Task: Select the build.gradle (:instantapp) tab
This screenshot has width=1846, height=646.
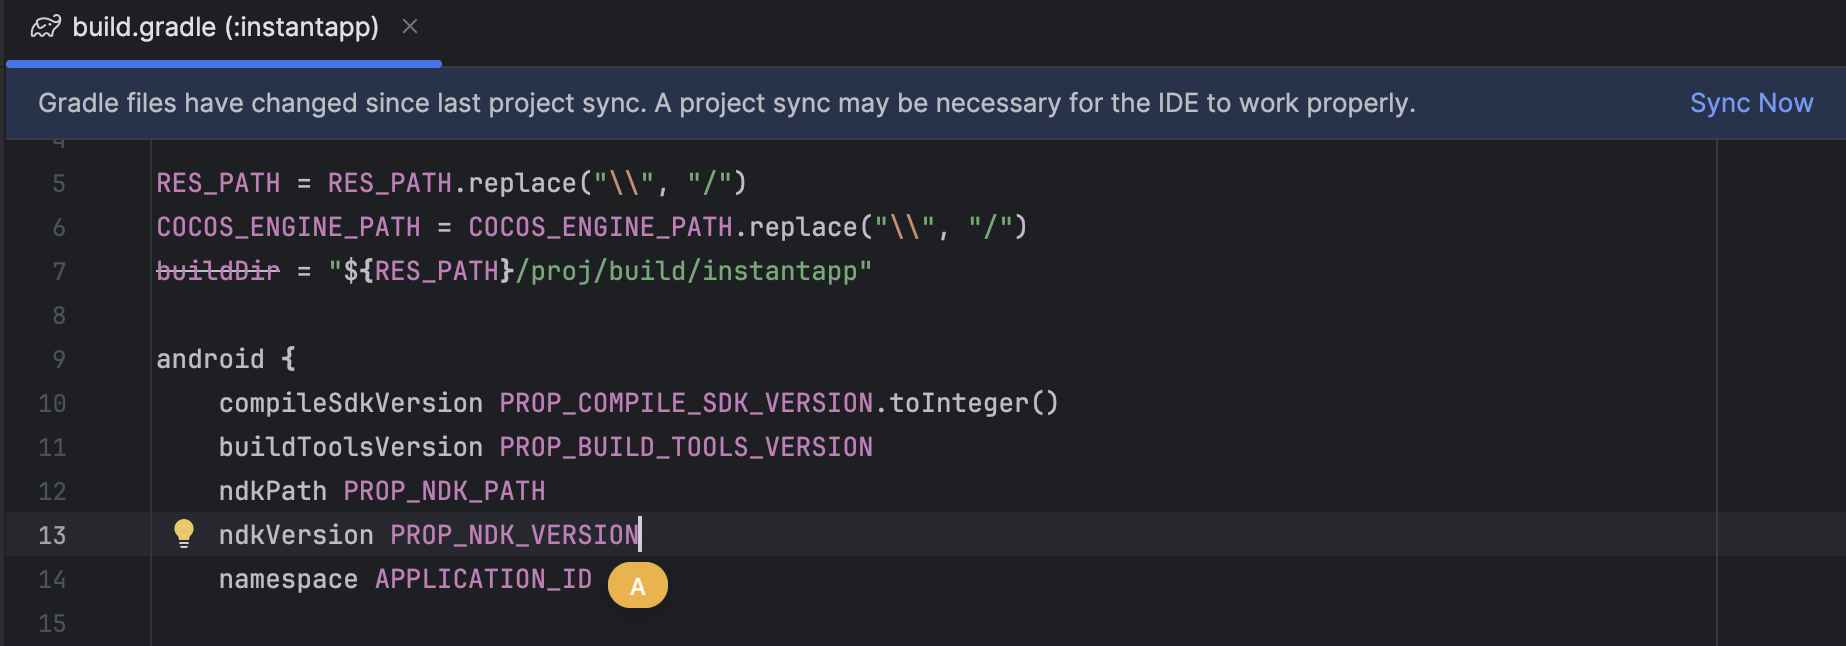Action: click(224, 30)
